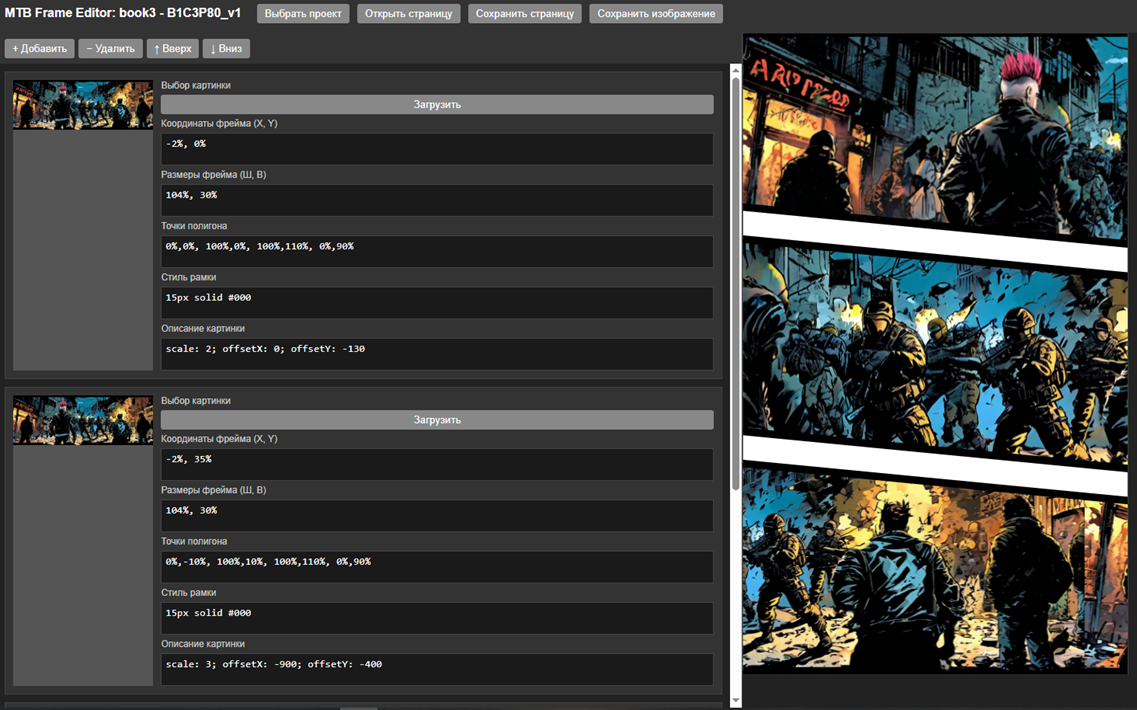Image resolution: width=1137 pixels, height=710 pixels.
Task: Click 'Открыть страницу' to open a page
Action: click(x=408, y=14)
